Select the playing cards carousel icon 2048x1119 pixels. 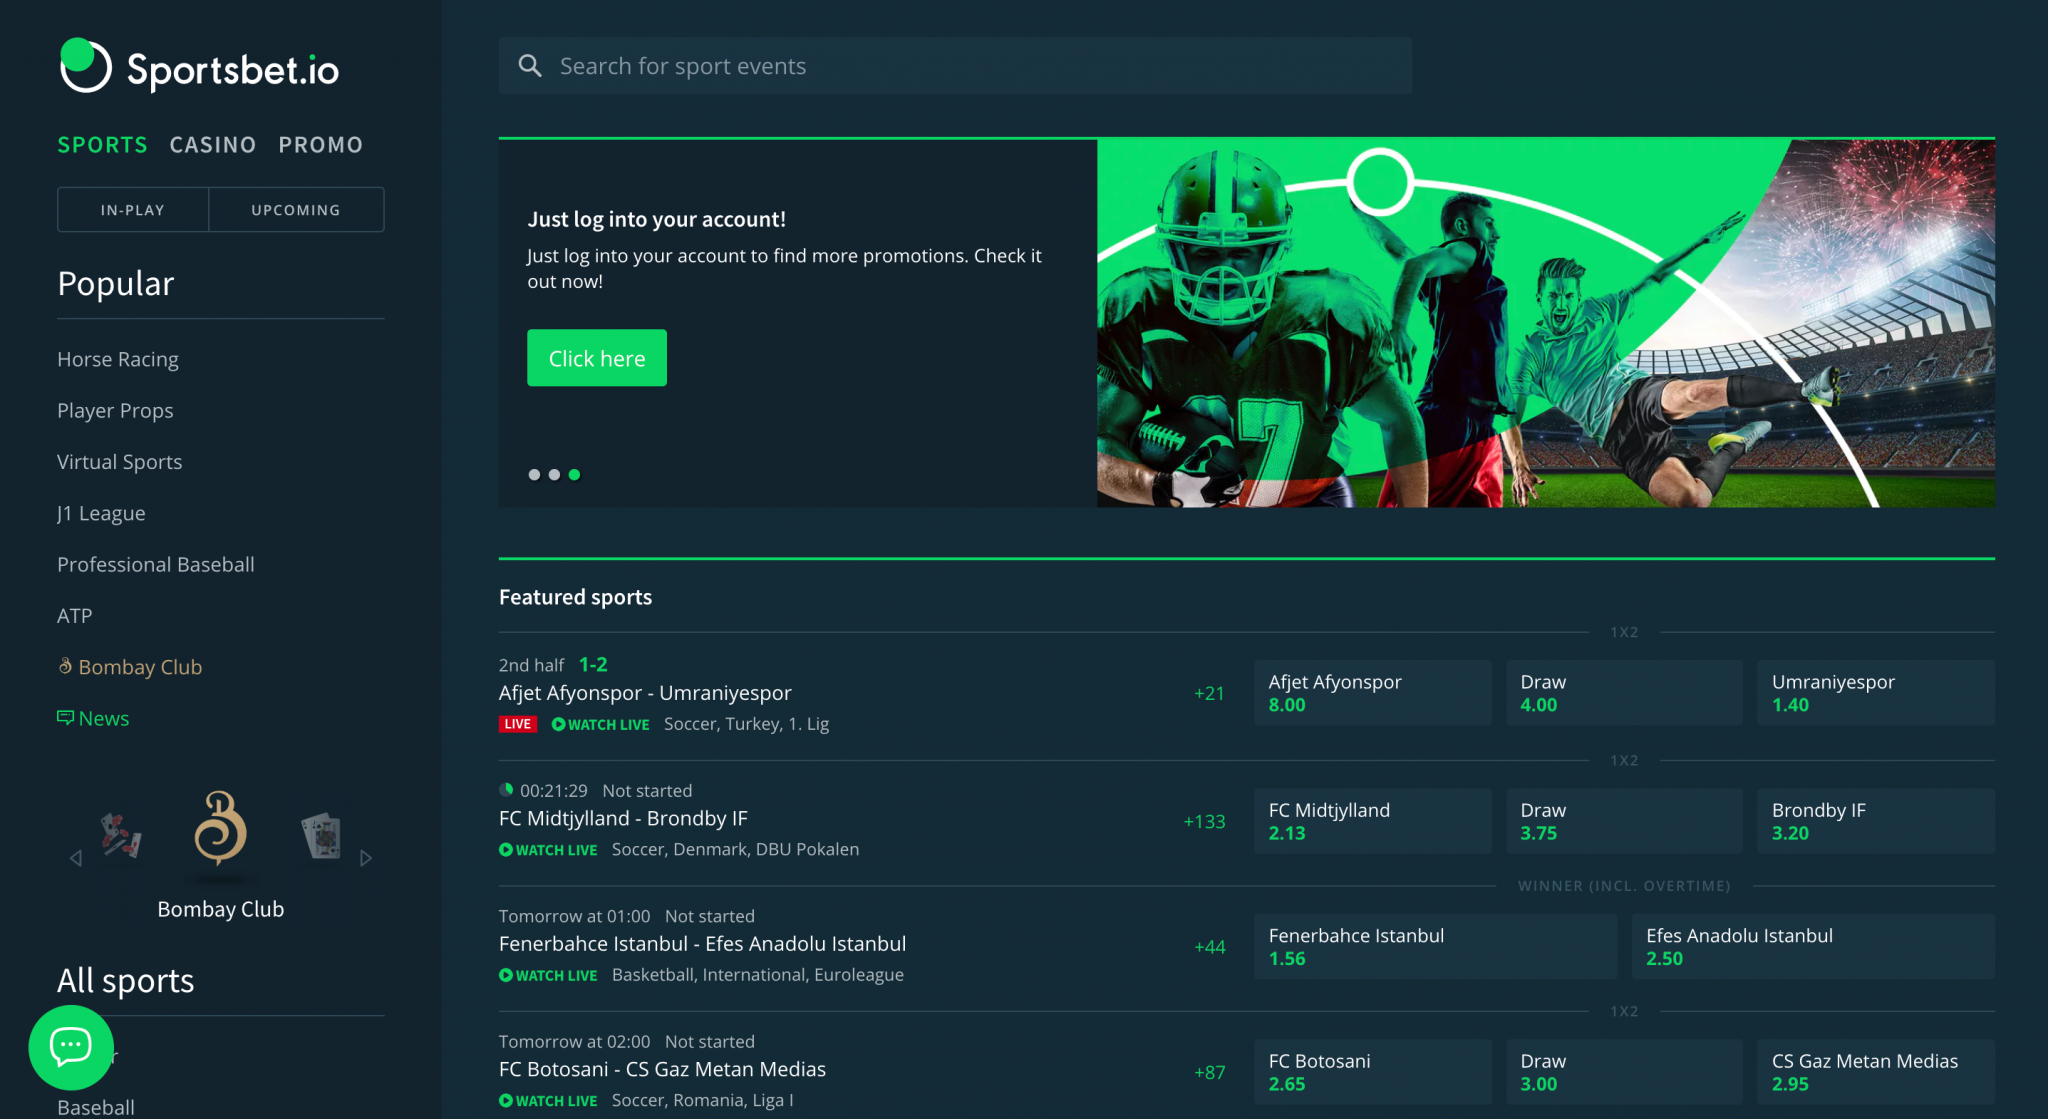click(322, 836)
